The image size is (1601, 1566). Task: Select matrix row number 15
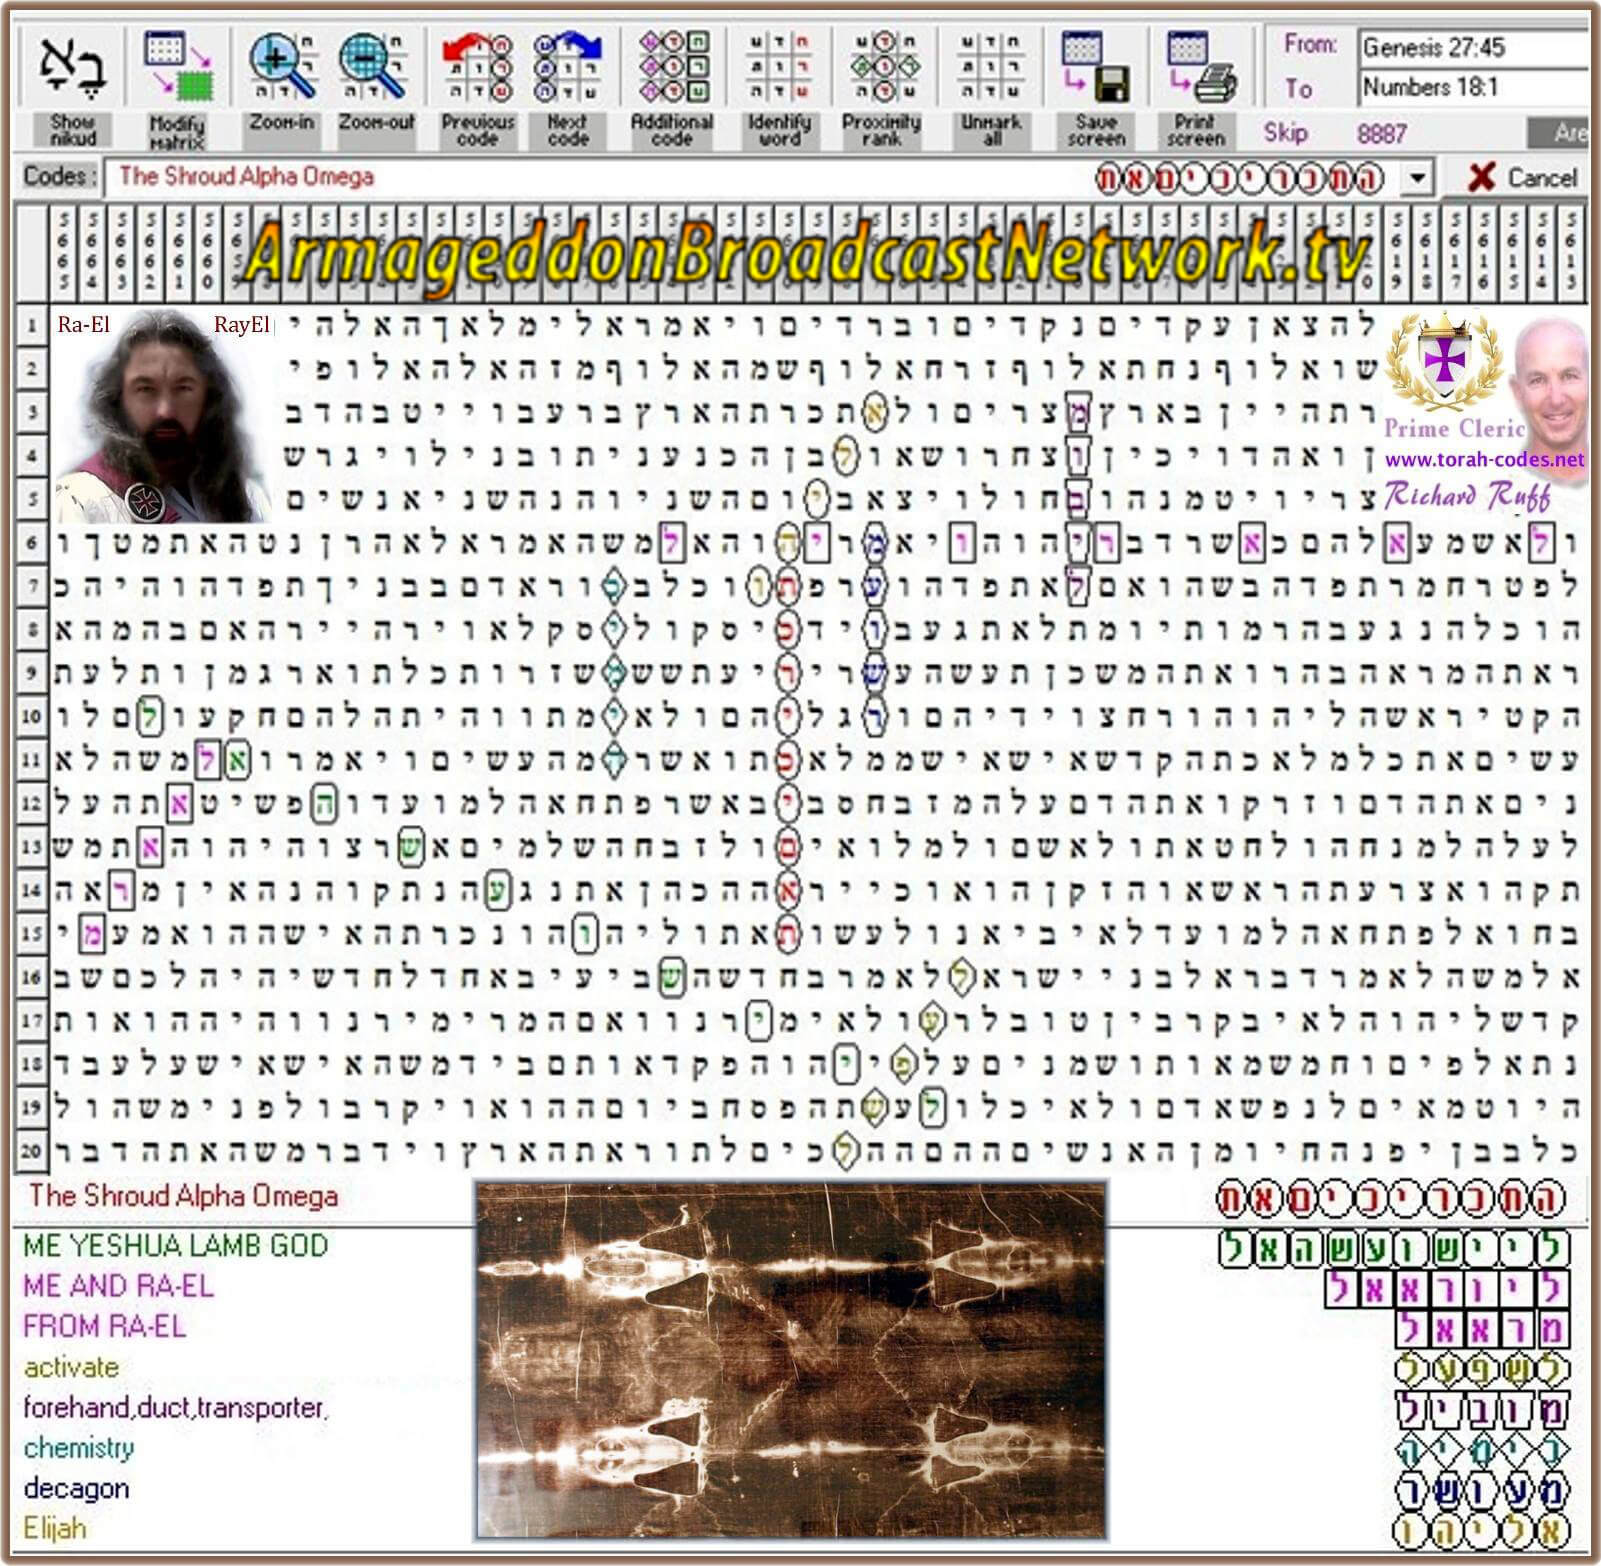pyautogui.click(x=32, y=934)
